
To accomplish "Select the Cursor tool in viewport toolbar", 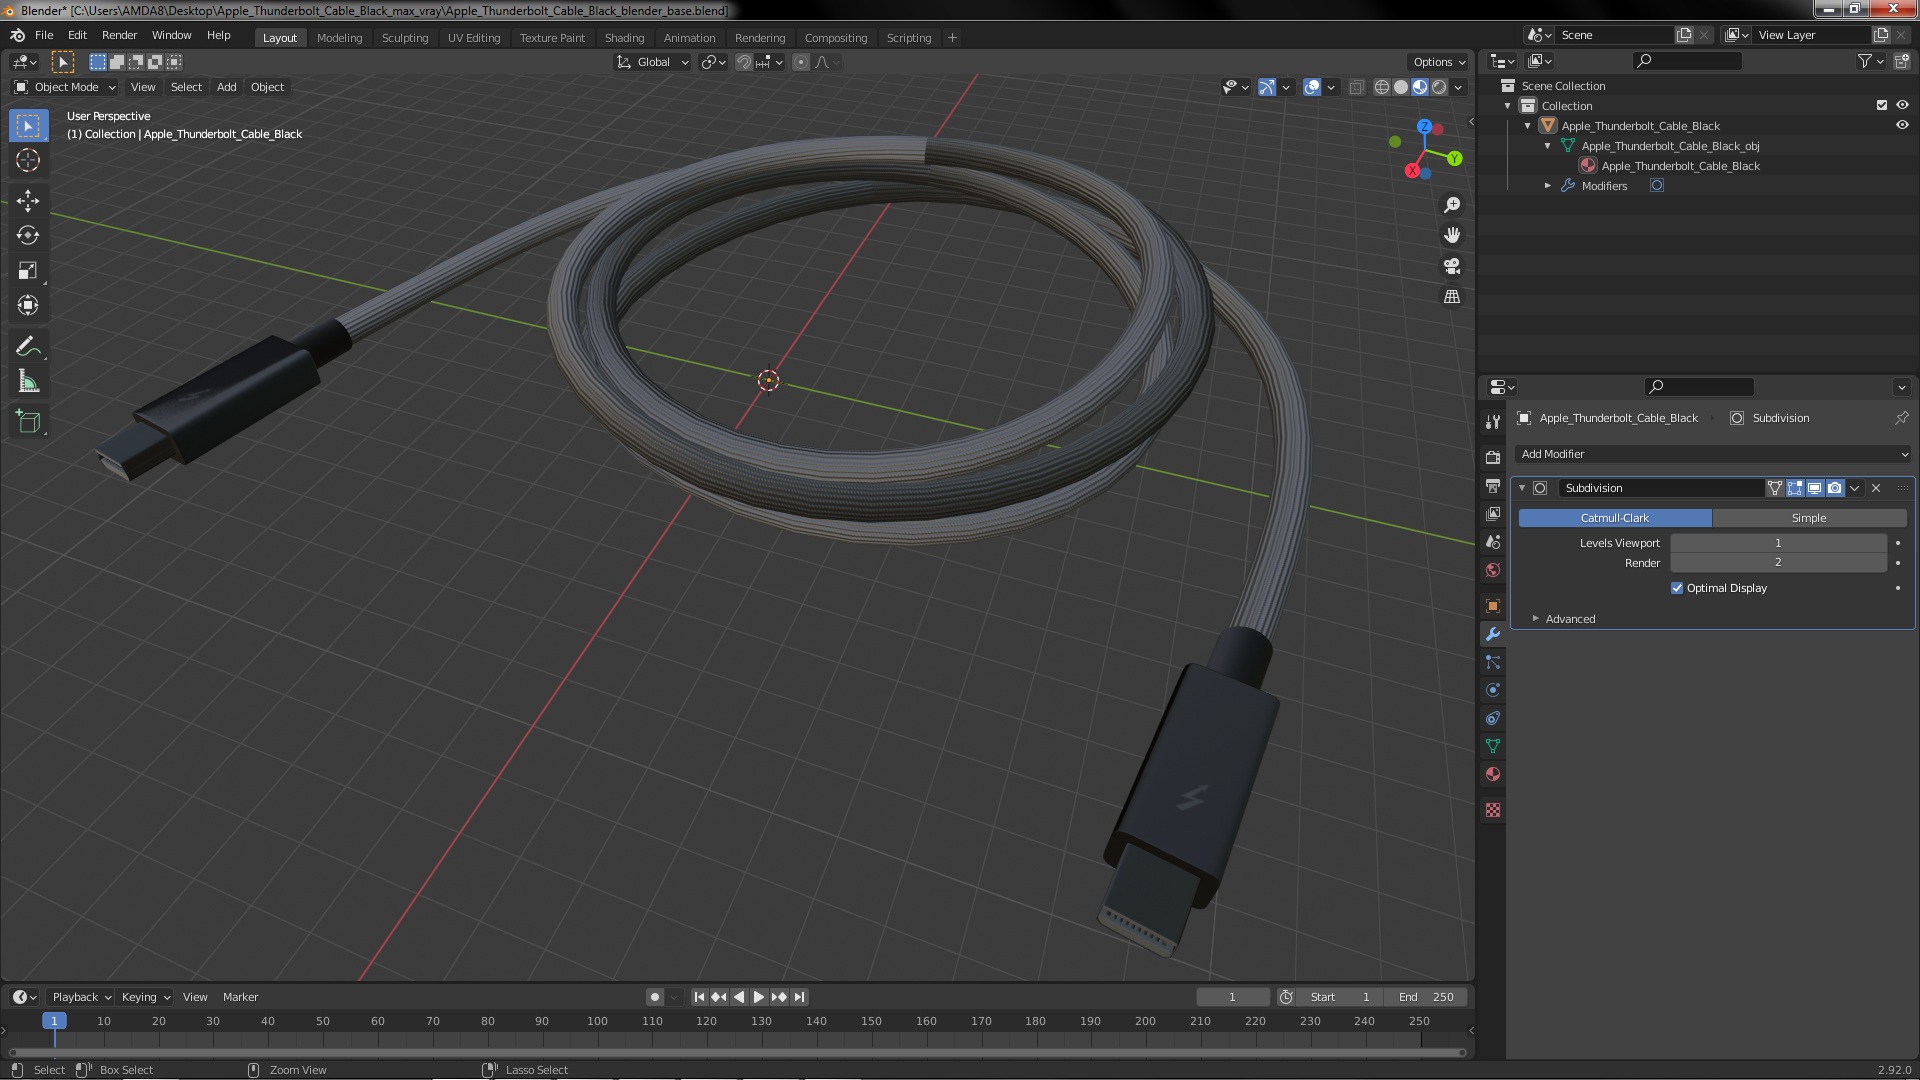I will click(x=28, y=160).
